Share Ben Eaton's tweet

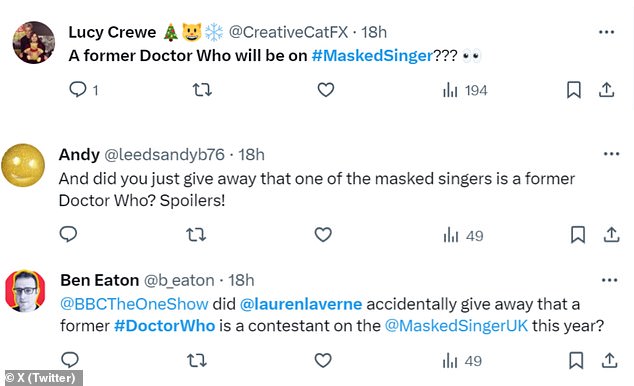[609, 360]
